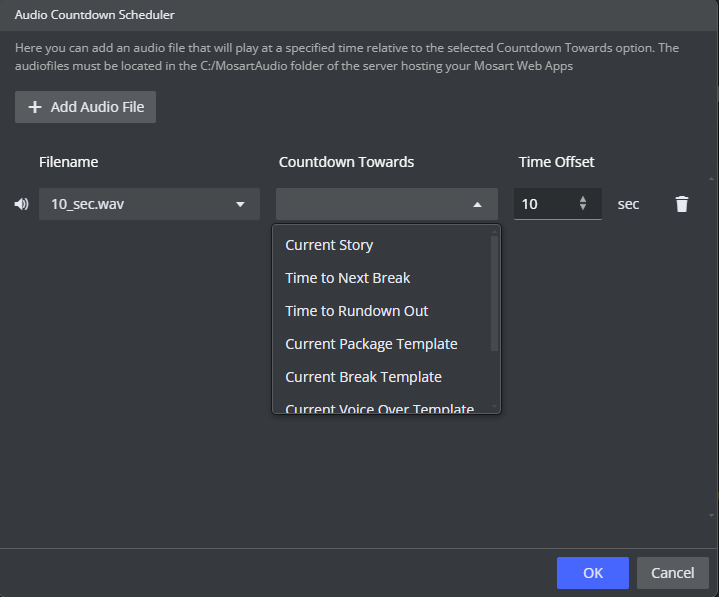
Task: Pick Time to Rundown Out option
Action: tap(356, 311)
